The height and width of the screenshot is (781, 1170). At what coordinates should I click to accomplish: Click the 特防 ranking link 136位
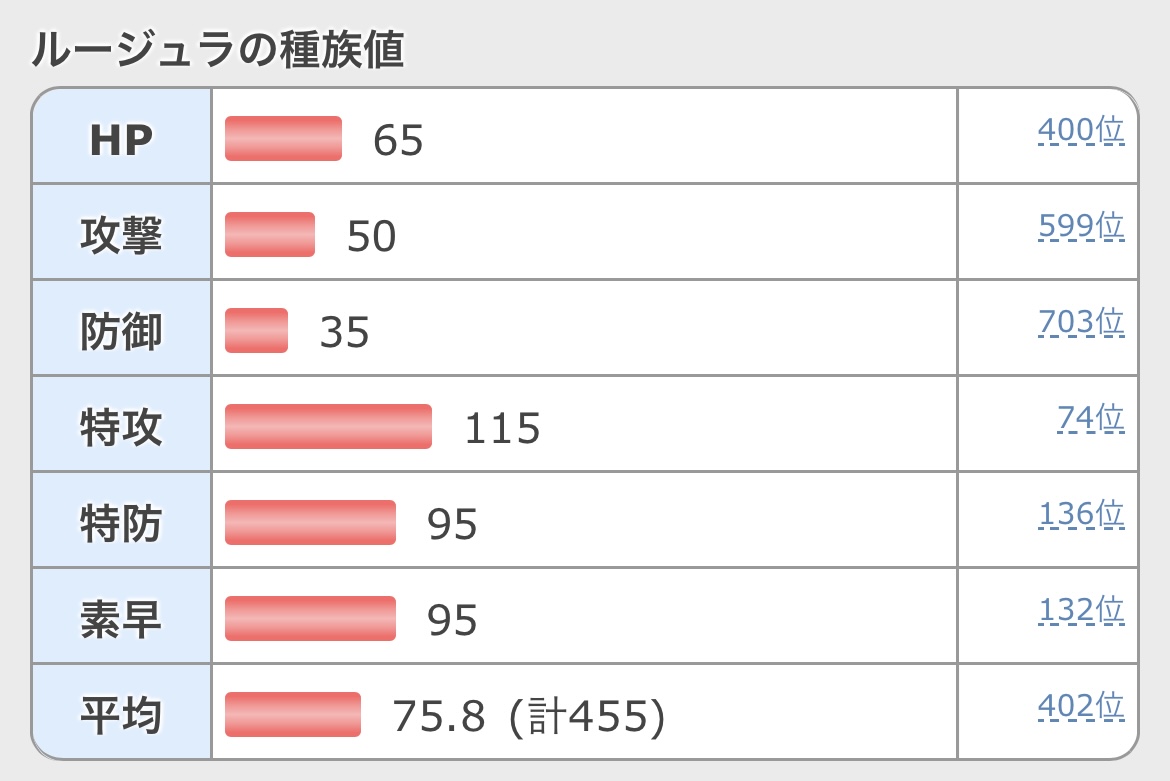coord(1081,515)
